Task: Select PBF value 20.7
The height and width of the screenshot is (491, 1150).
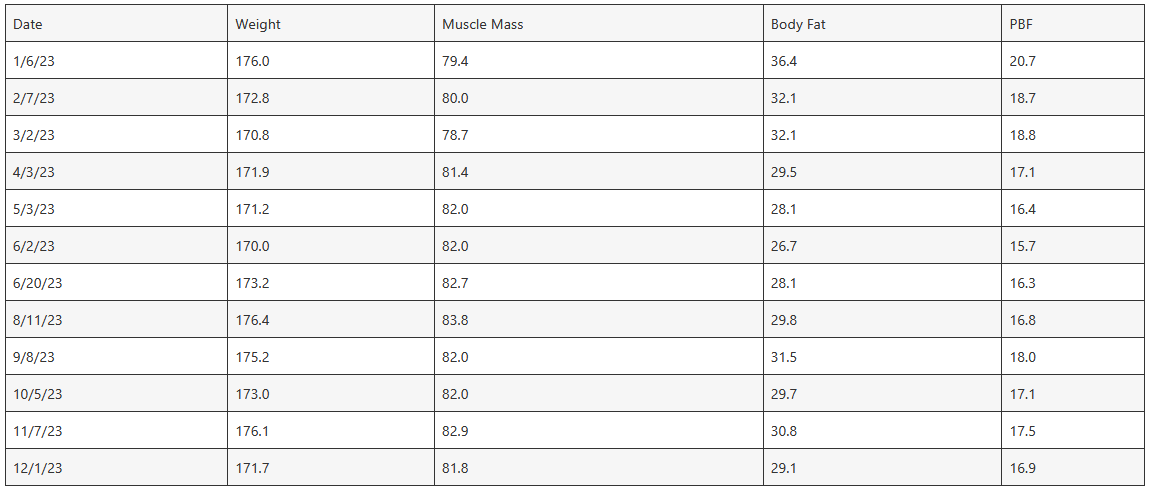Action: (x=1023, y=61)
